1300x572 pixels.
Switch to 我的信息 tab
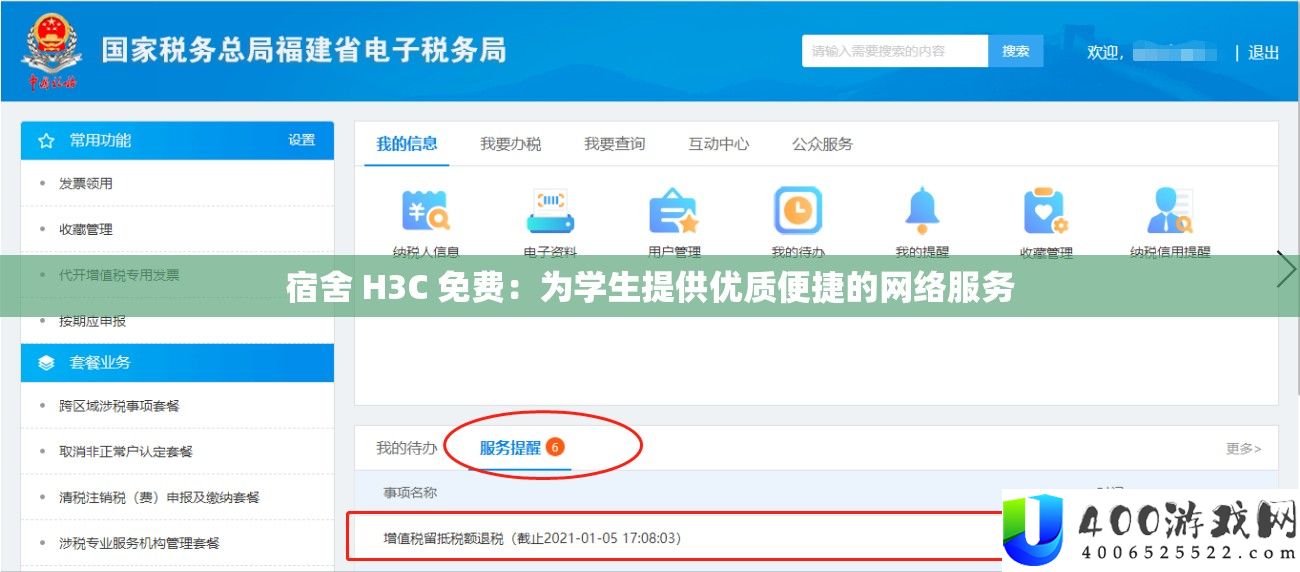406,144
